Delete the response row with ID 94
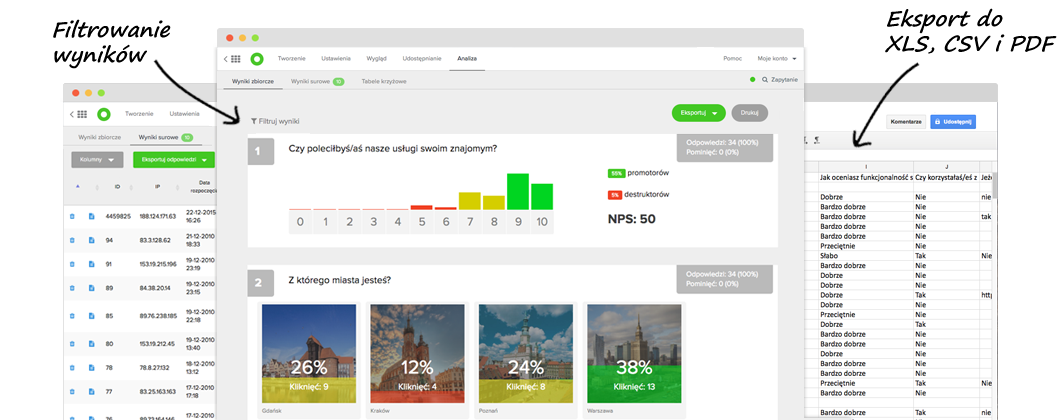Viewport: 1063px width, 420px height. click(73, 240)
